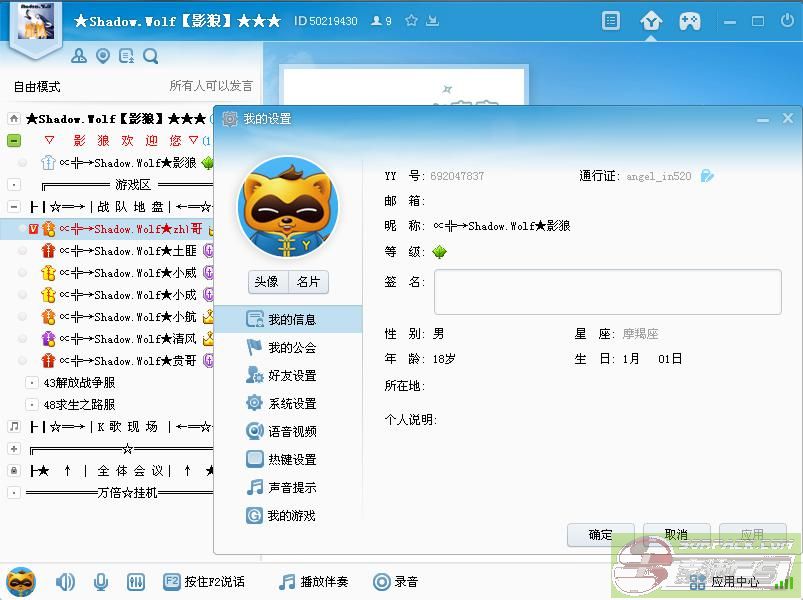803x600 pixels.
Task: Click the download icon beside the star
Action: pos(432,20)
